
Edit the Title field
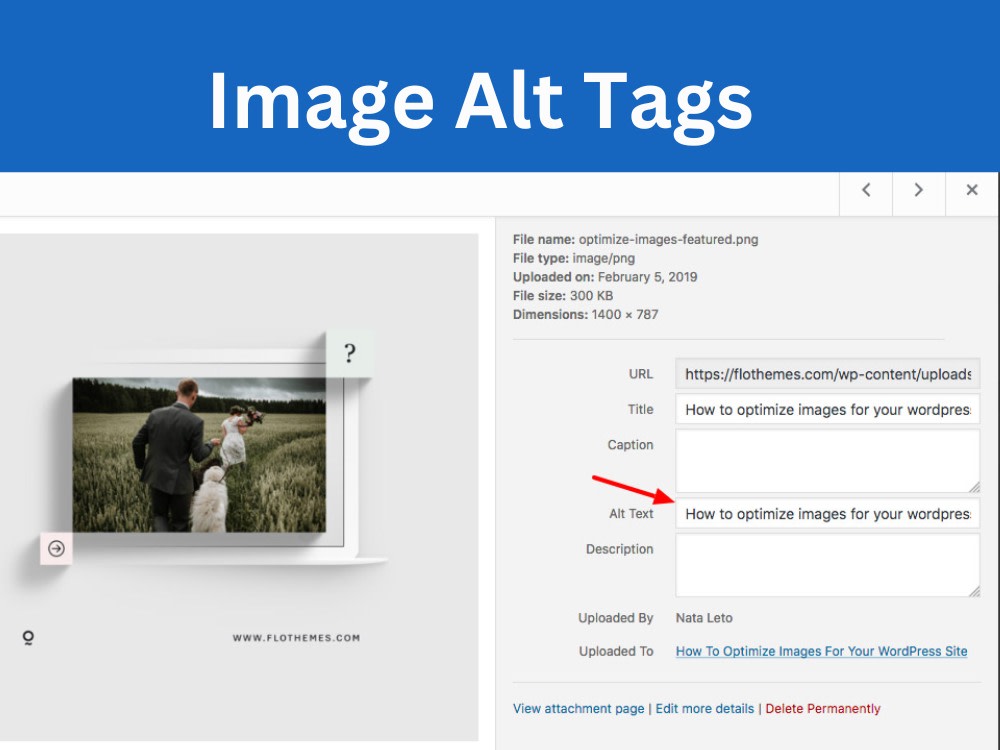(827, 409)
